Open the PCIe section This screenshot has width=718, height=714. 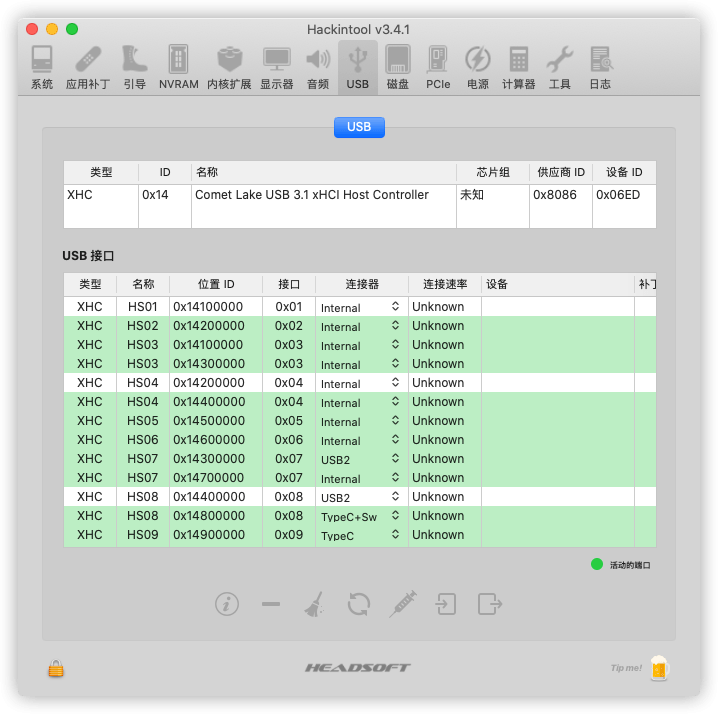pos(438,67)
